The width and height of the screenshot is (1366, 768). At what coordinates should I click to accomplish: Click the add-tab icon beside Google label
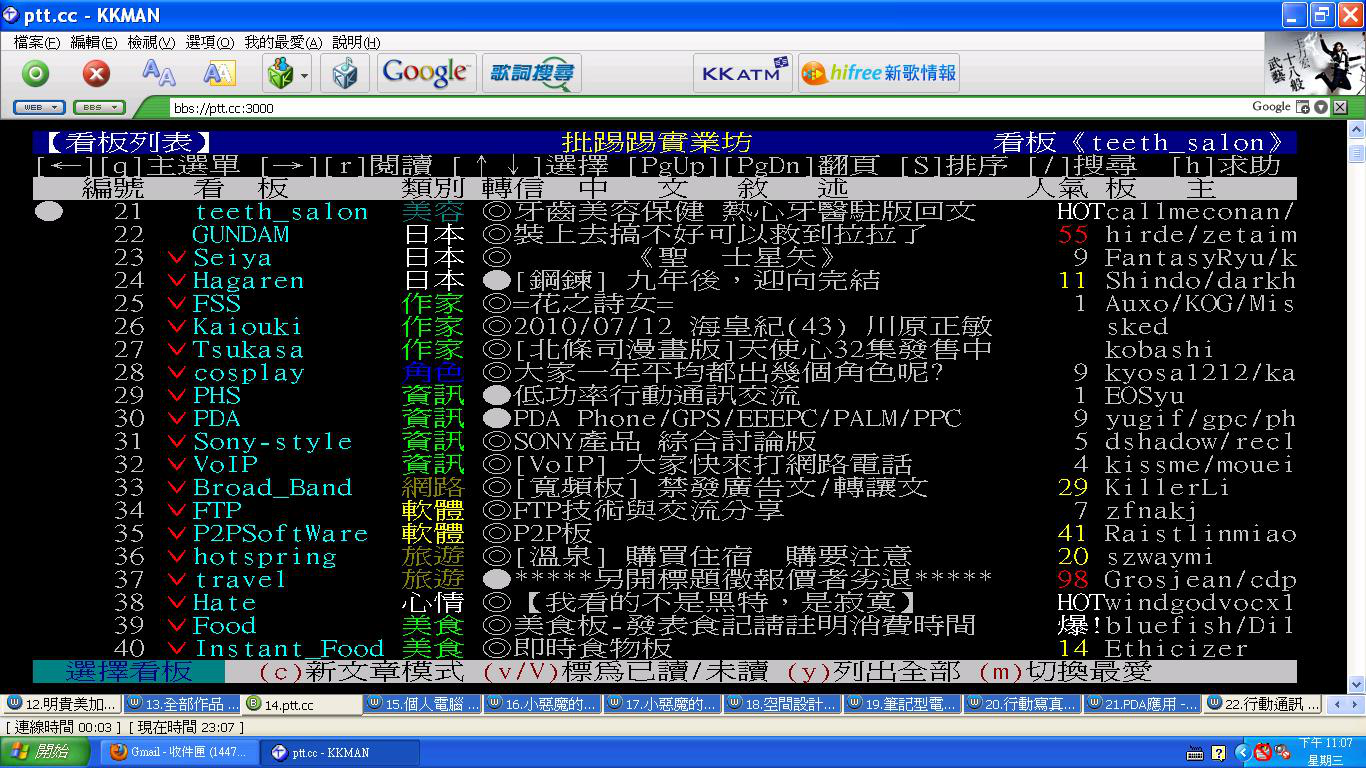pyautogui.click(x=1304, y=107)
